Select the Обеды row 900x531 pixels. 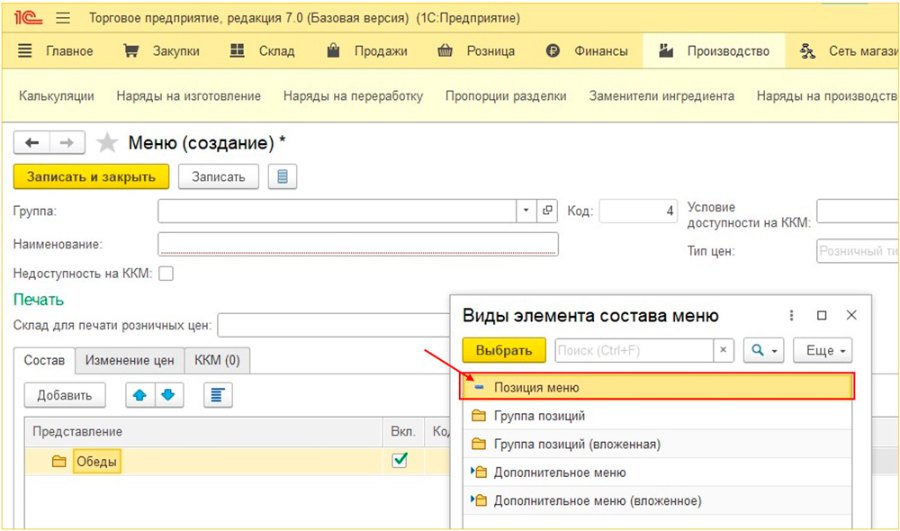point(236,461)
